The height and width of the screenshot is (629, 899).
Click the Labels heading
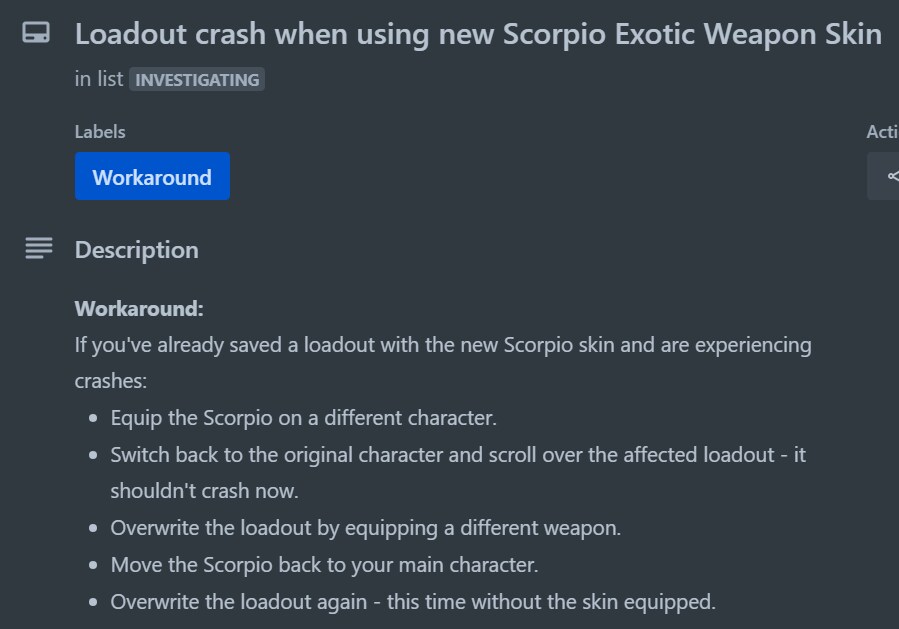(100, 131)
